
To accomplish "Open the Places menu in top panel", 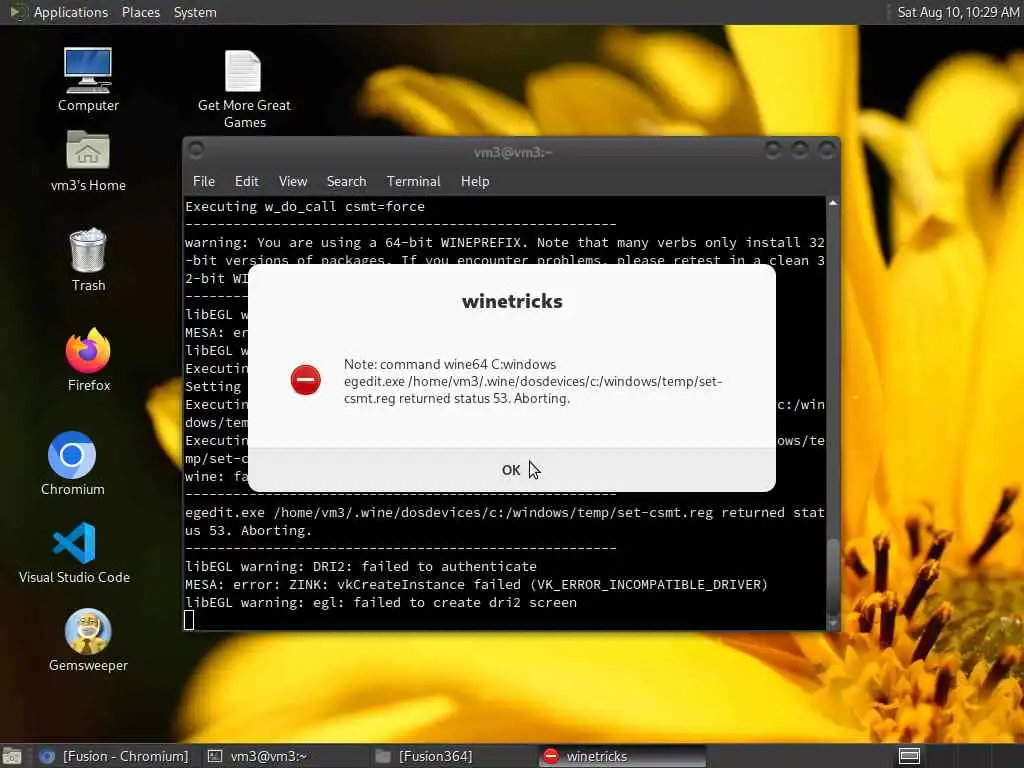I will 140,12.
